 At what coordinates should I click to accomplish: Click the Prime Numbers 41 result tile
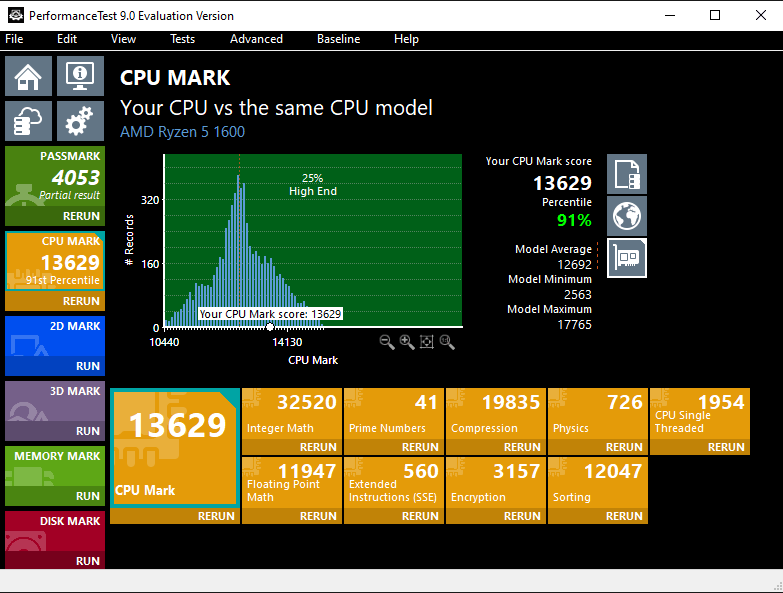point(394,414)
